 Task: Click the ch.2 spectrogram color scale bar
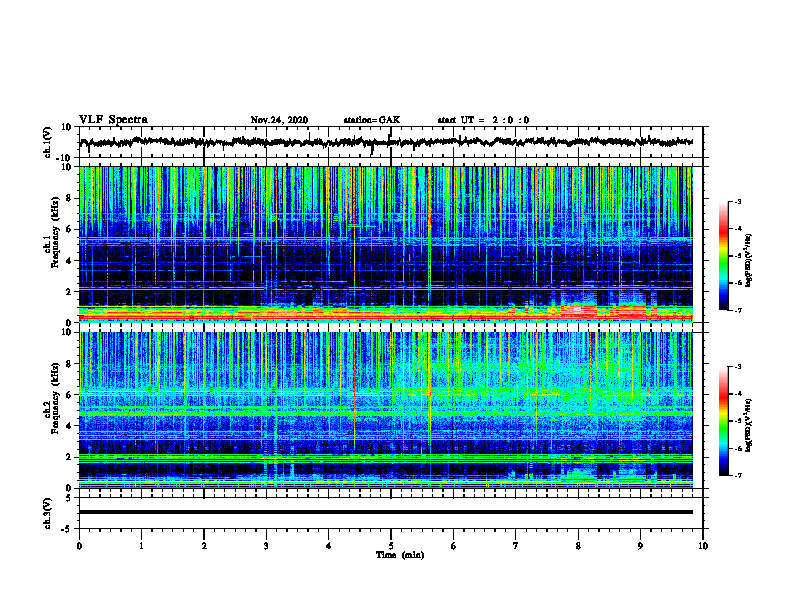[x=723, y=421]
